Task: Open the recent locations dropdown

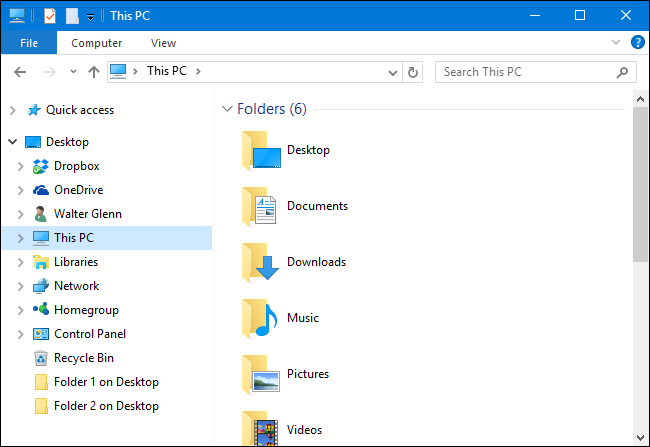Action: pos(73,72)
